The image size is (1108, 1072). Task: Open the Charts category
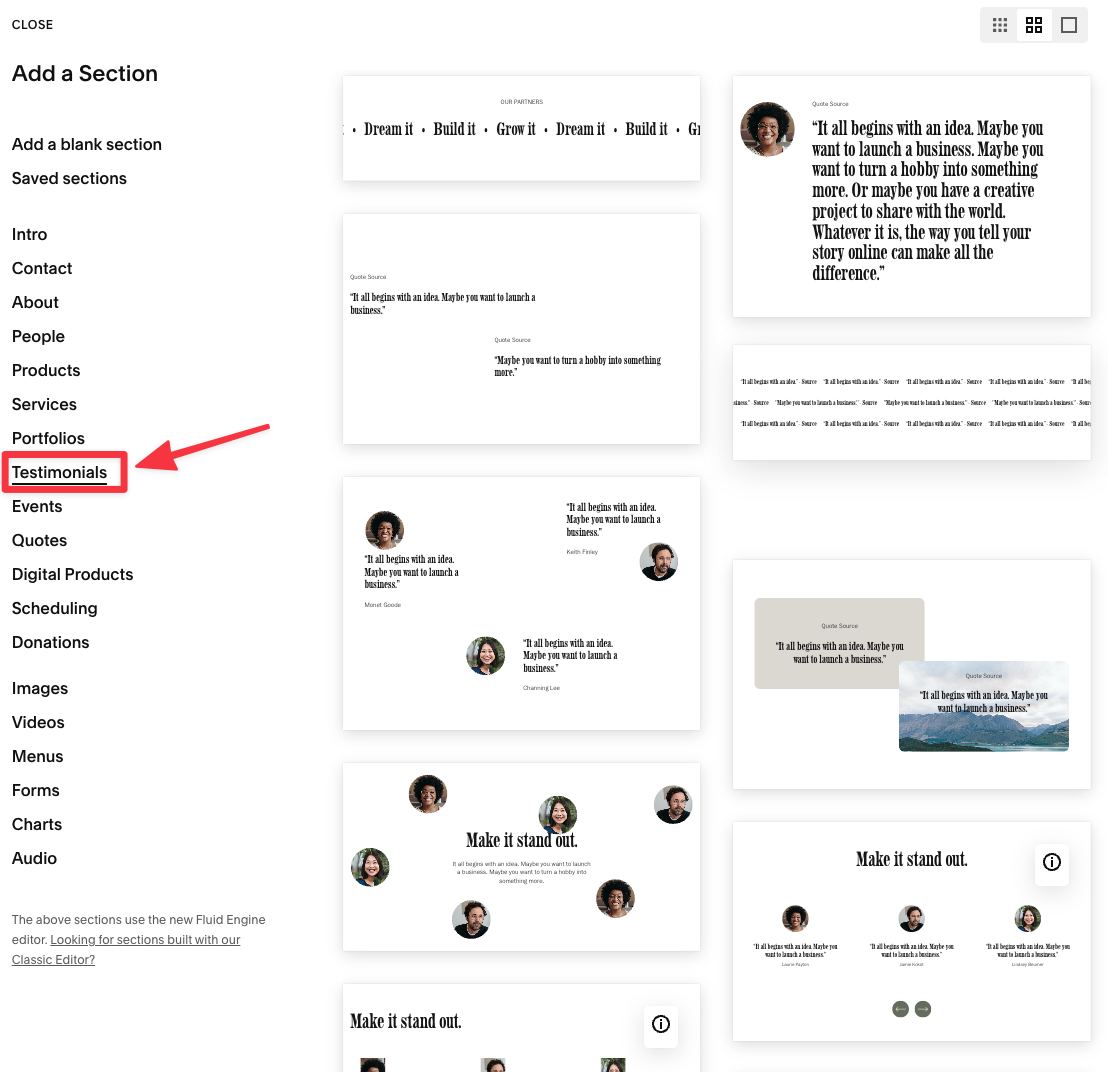click(x=36, y=824)
